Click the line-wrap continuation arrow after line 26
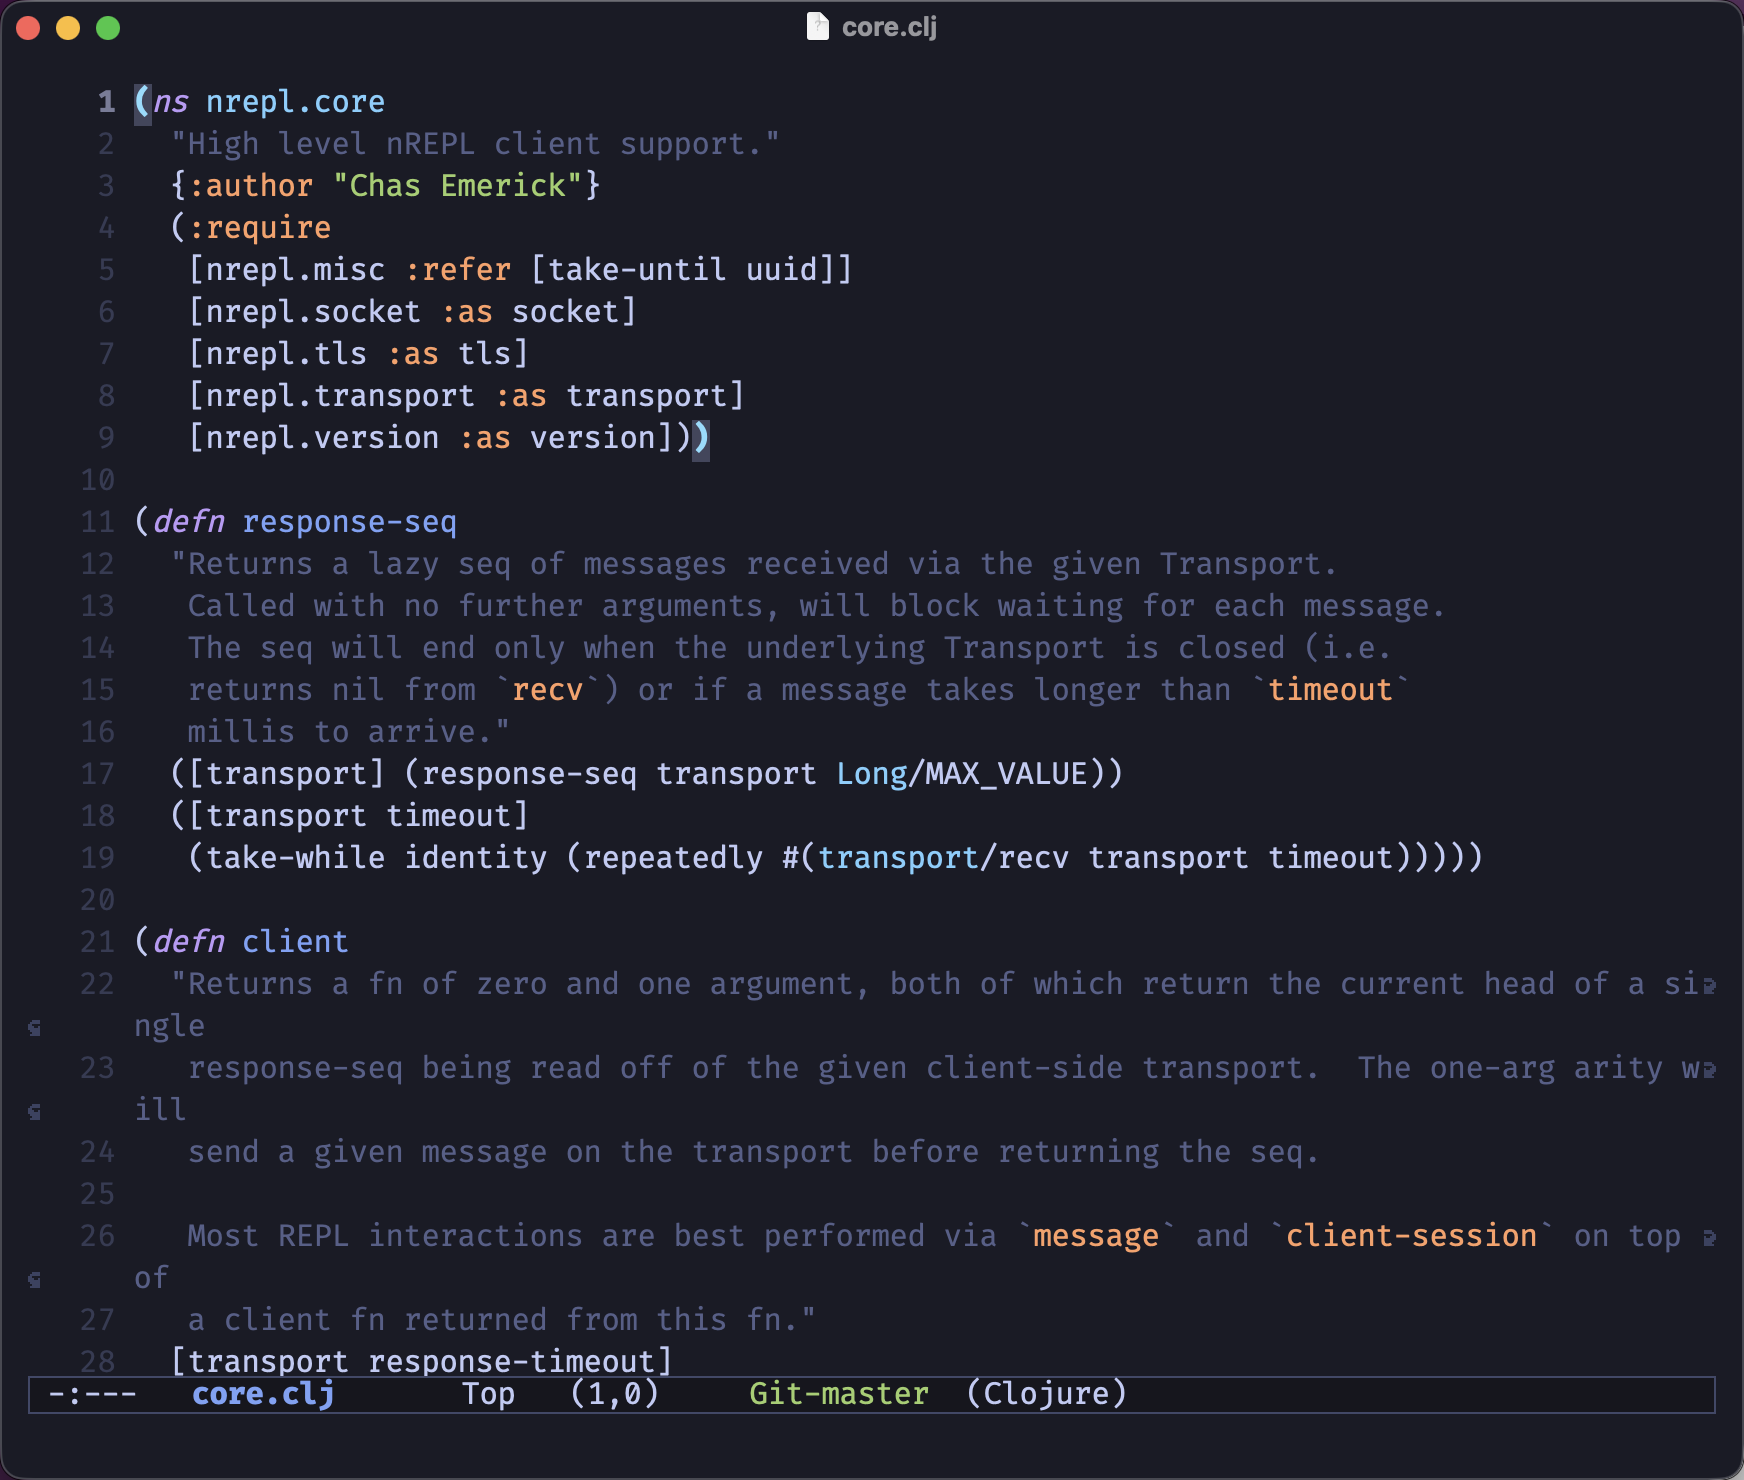 (x=1709, y=1238)
